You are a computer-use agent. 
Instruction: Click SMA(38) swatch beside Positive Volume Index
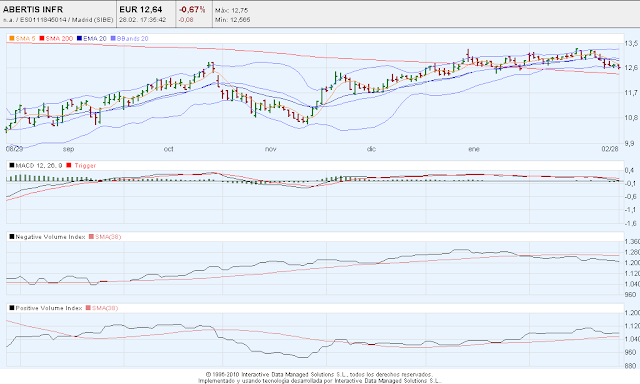pos(88,308)
